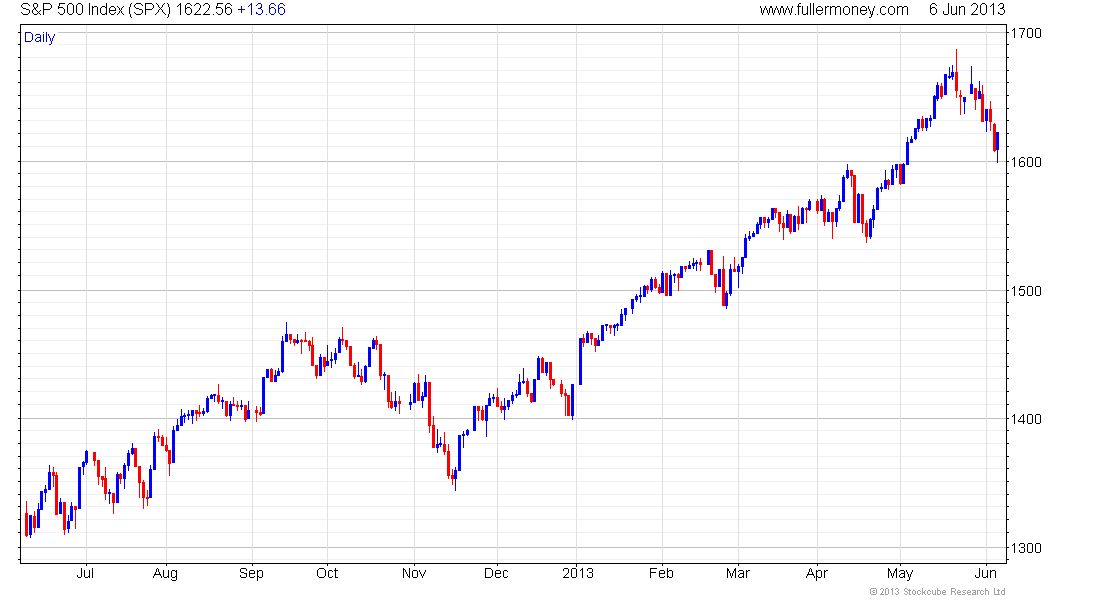Click the 1400 price axis label
This screenshot has width=1100, height=600.
(x=1026, y=420)
